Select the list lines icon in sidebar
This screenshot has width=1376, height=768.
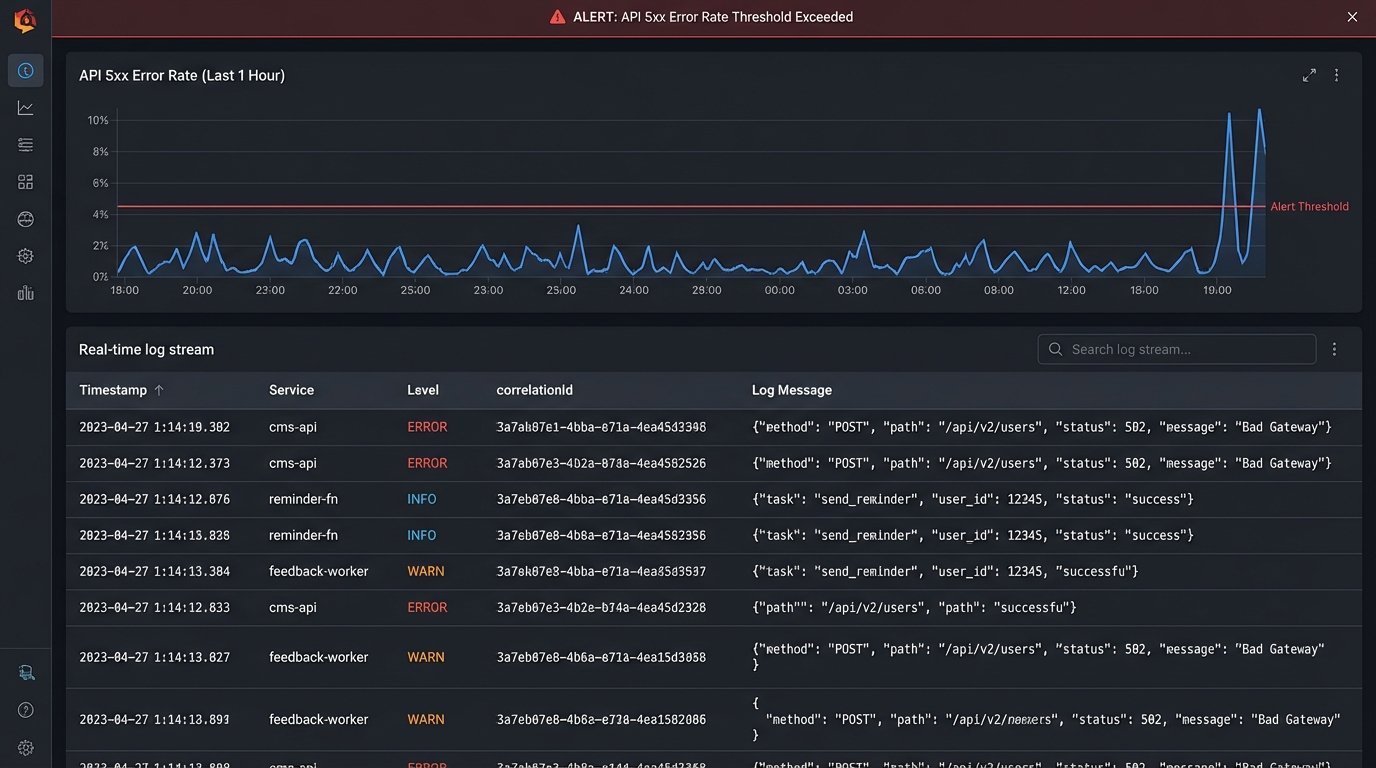26,145
